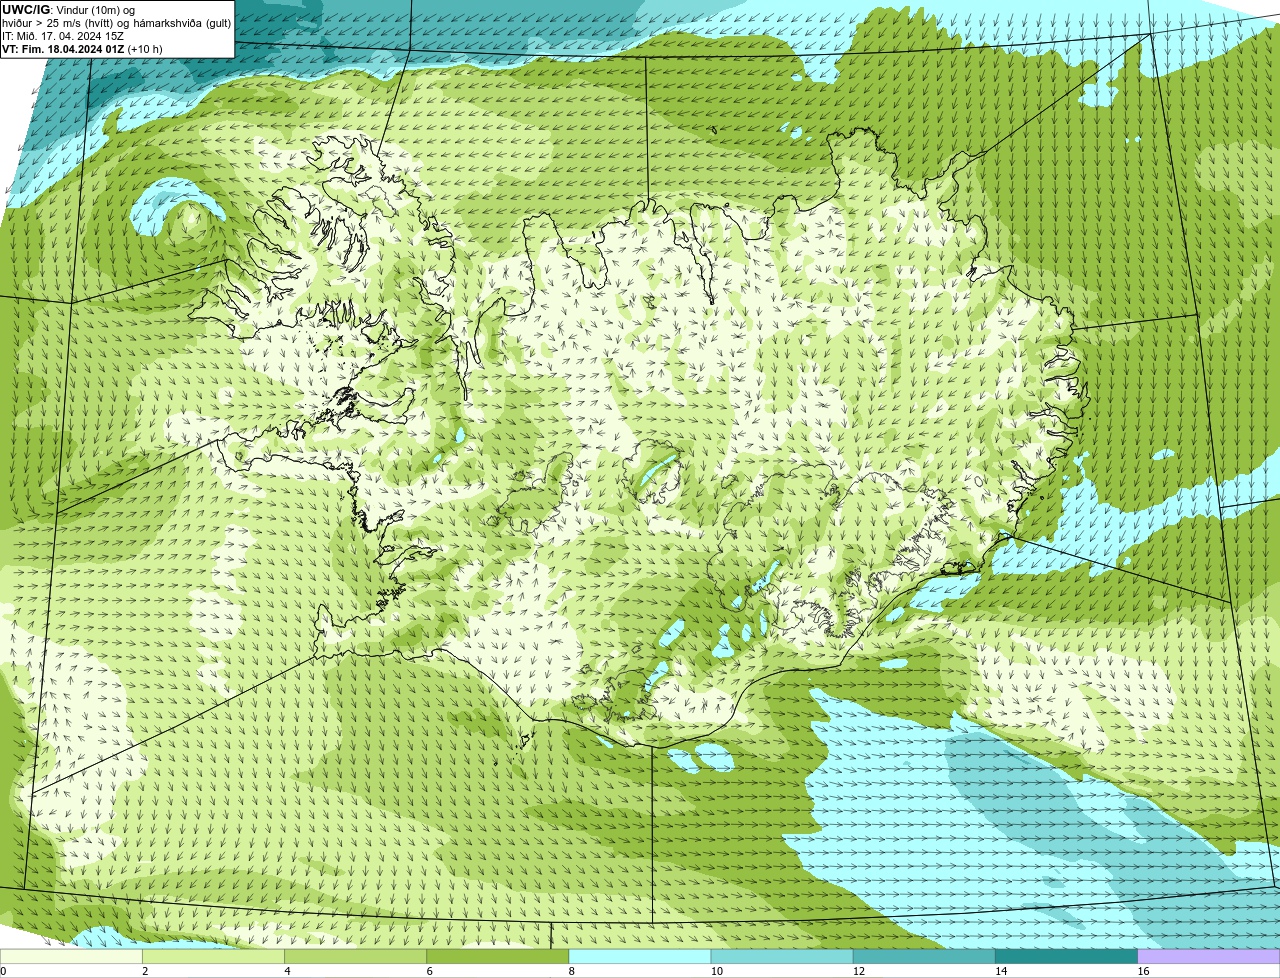Screen dimensions: 1280x978
Task: Click the 8–10 m/s light cyan legend band
Action: click(x=640, y=956)
